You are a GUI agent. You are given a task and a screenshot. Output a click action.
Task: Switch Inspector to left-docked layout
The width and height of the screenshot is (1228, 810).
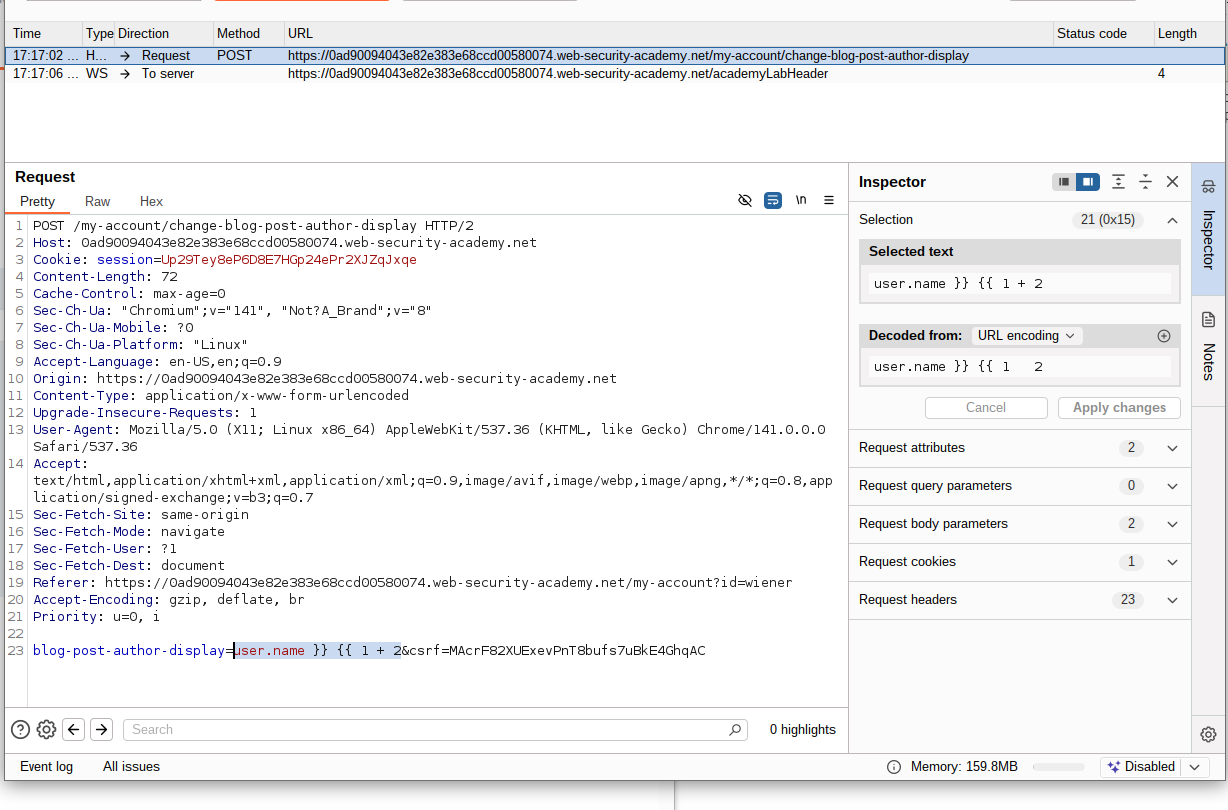[x=1064, y=182]
